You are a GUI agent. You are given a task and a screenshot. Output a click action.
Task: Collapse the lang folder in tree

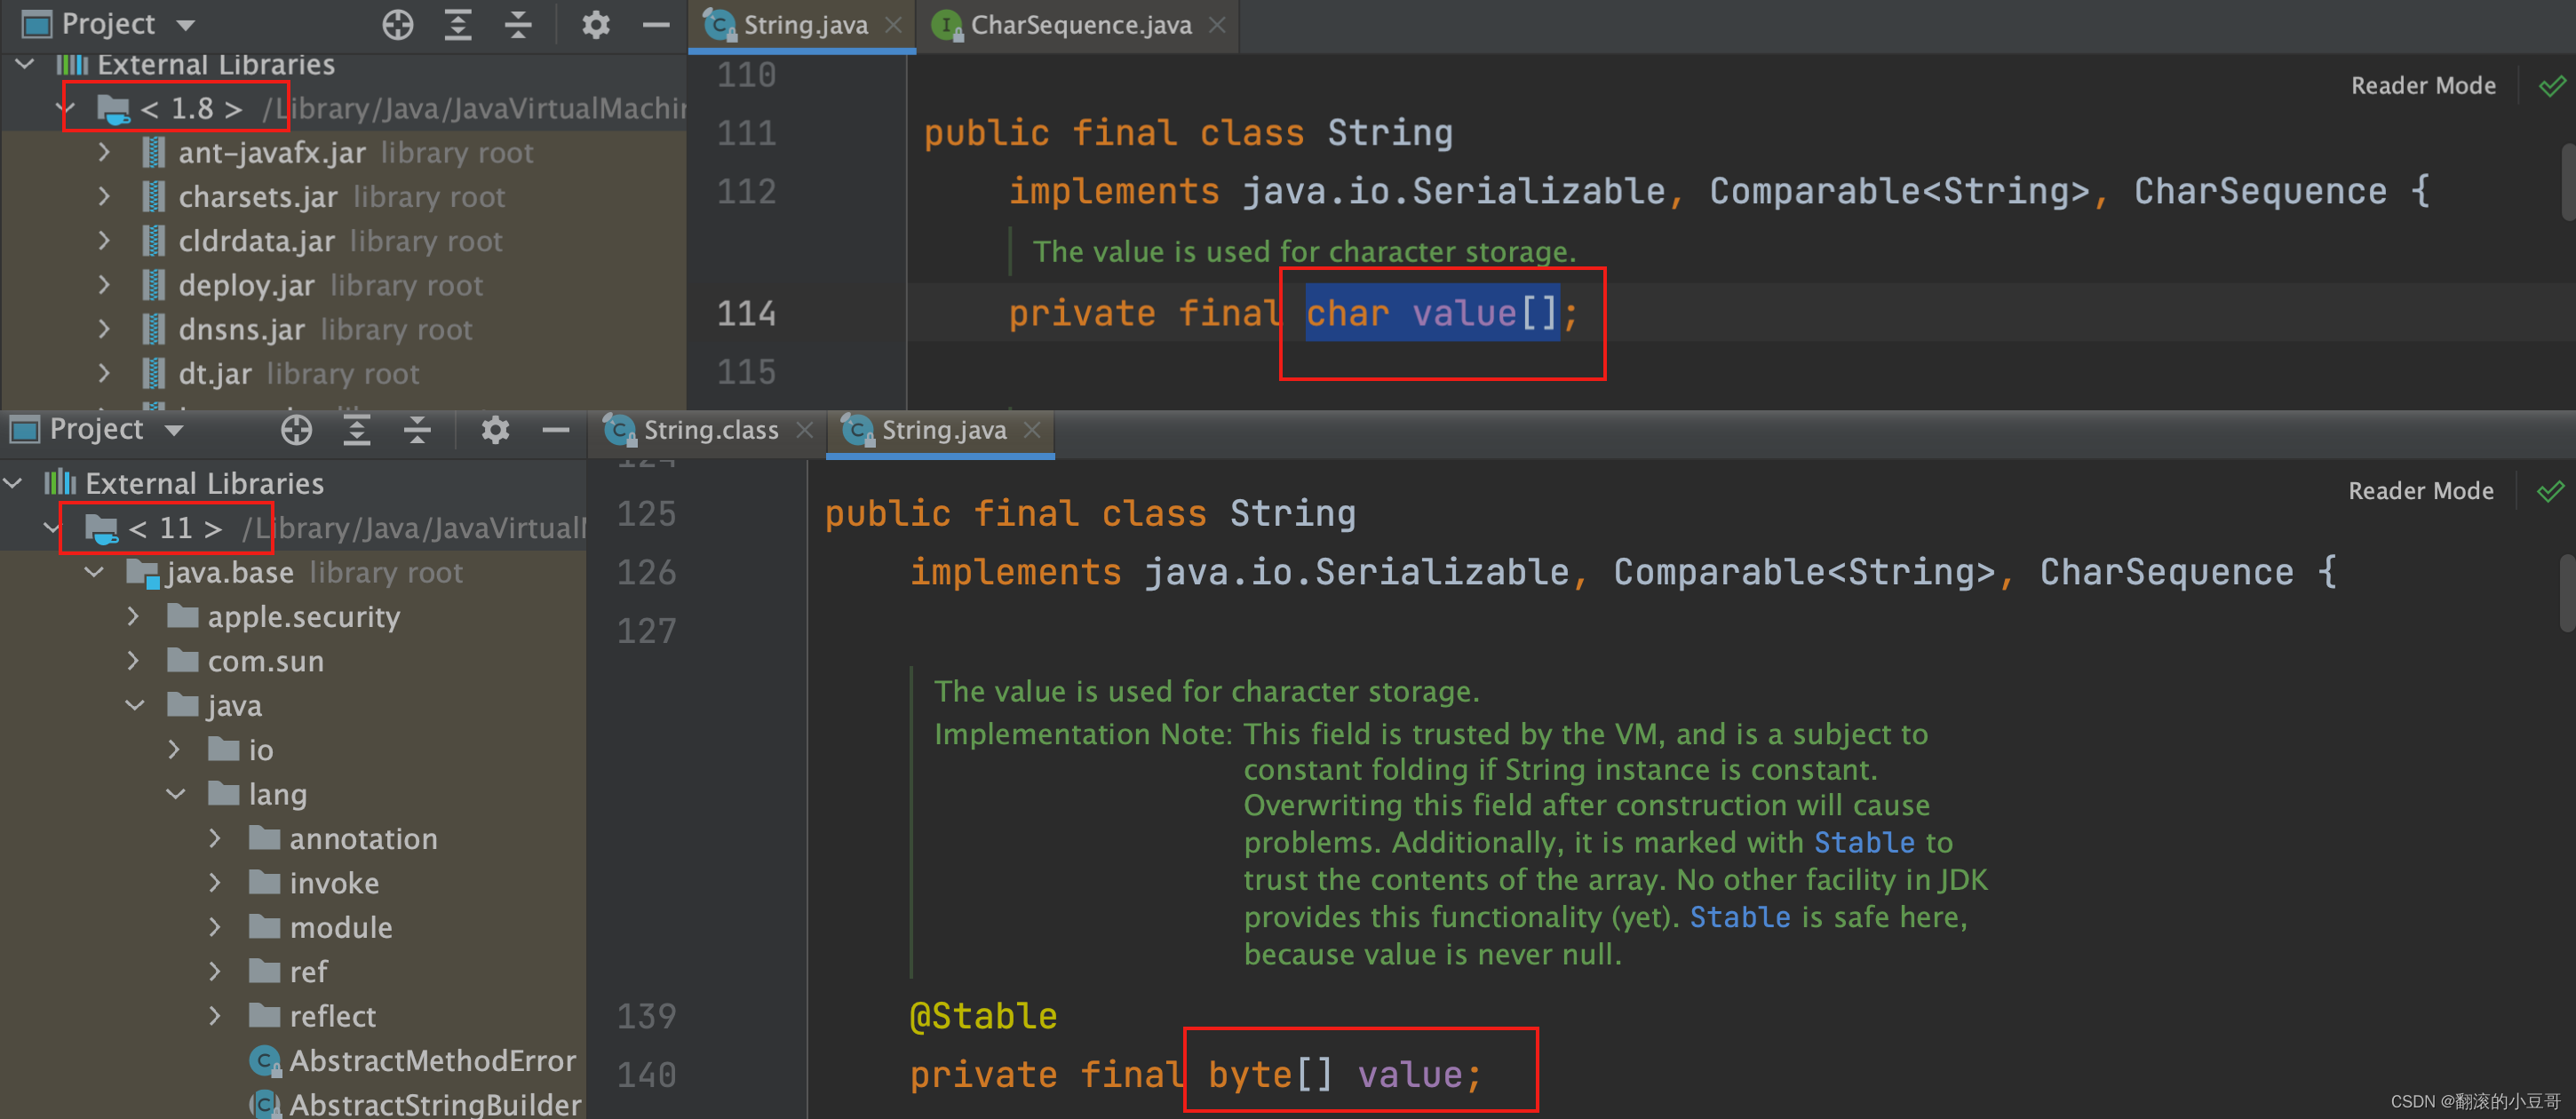coord(176,794)
